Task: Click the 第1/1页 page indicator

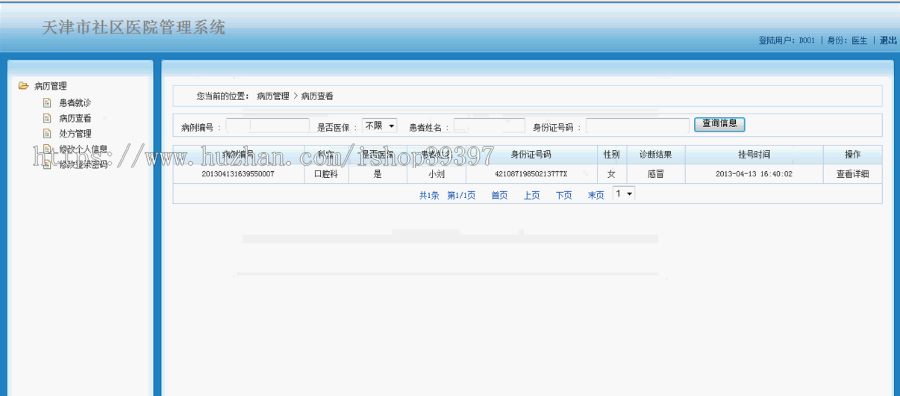Action: (x=461, y=195)
